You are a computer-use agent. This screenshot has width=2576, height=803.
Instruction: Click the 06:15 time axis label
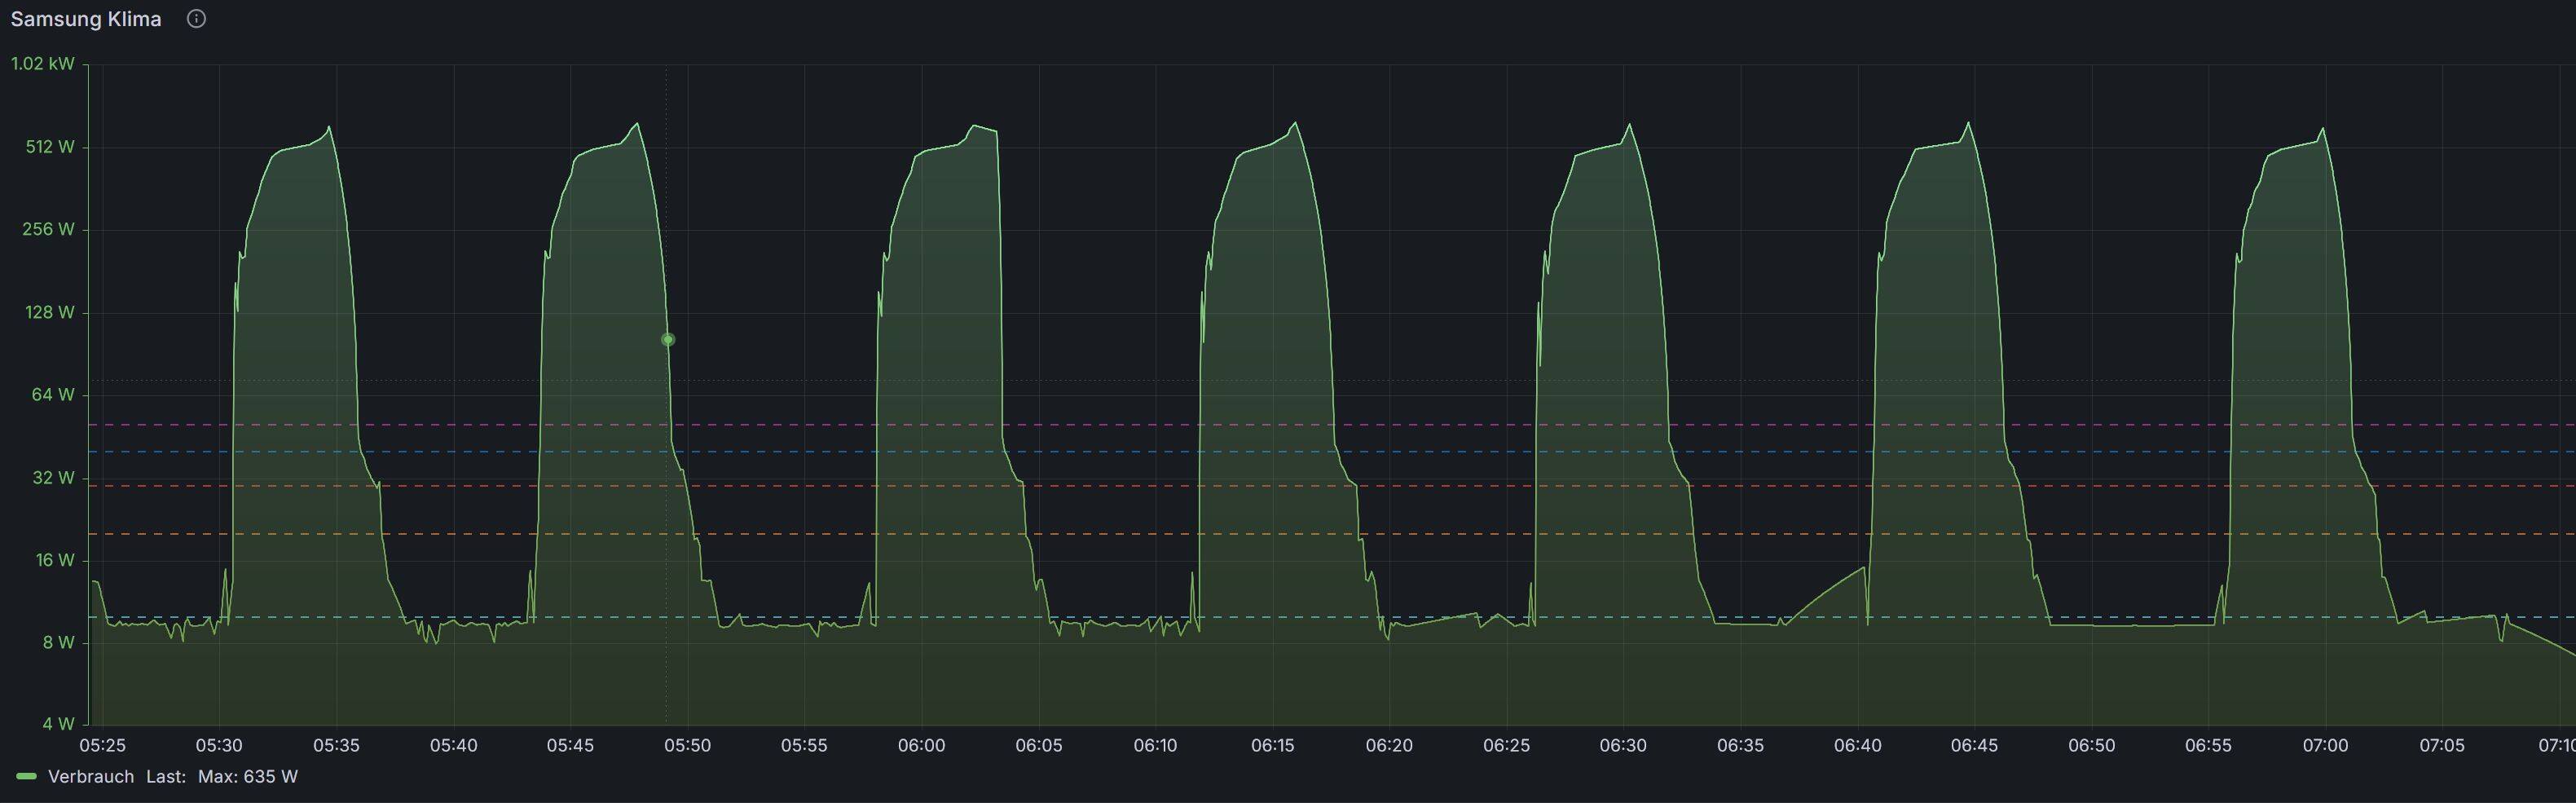click(1273, 746)
